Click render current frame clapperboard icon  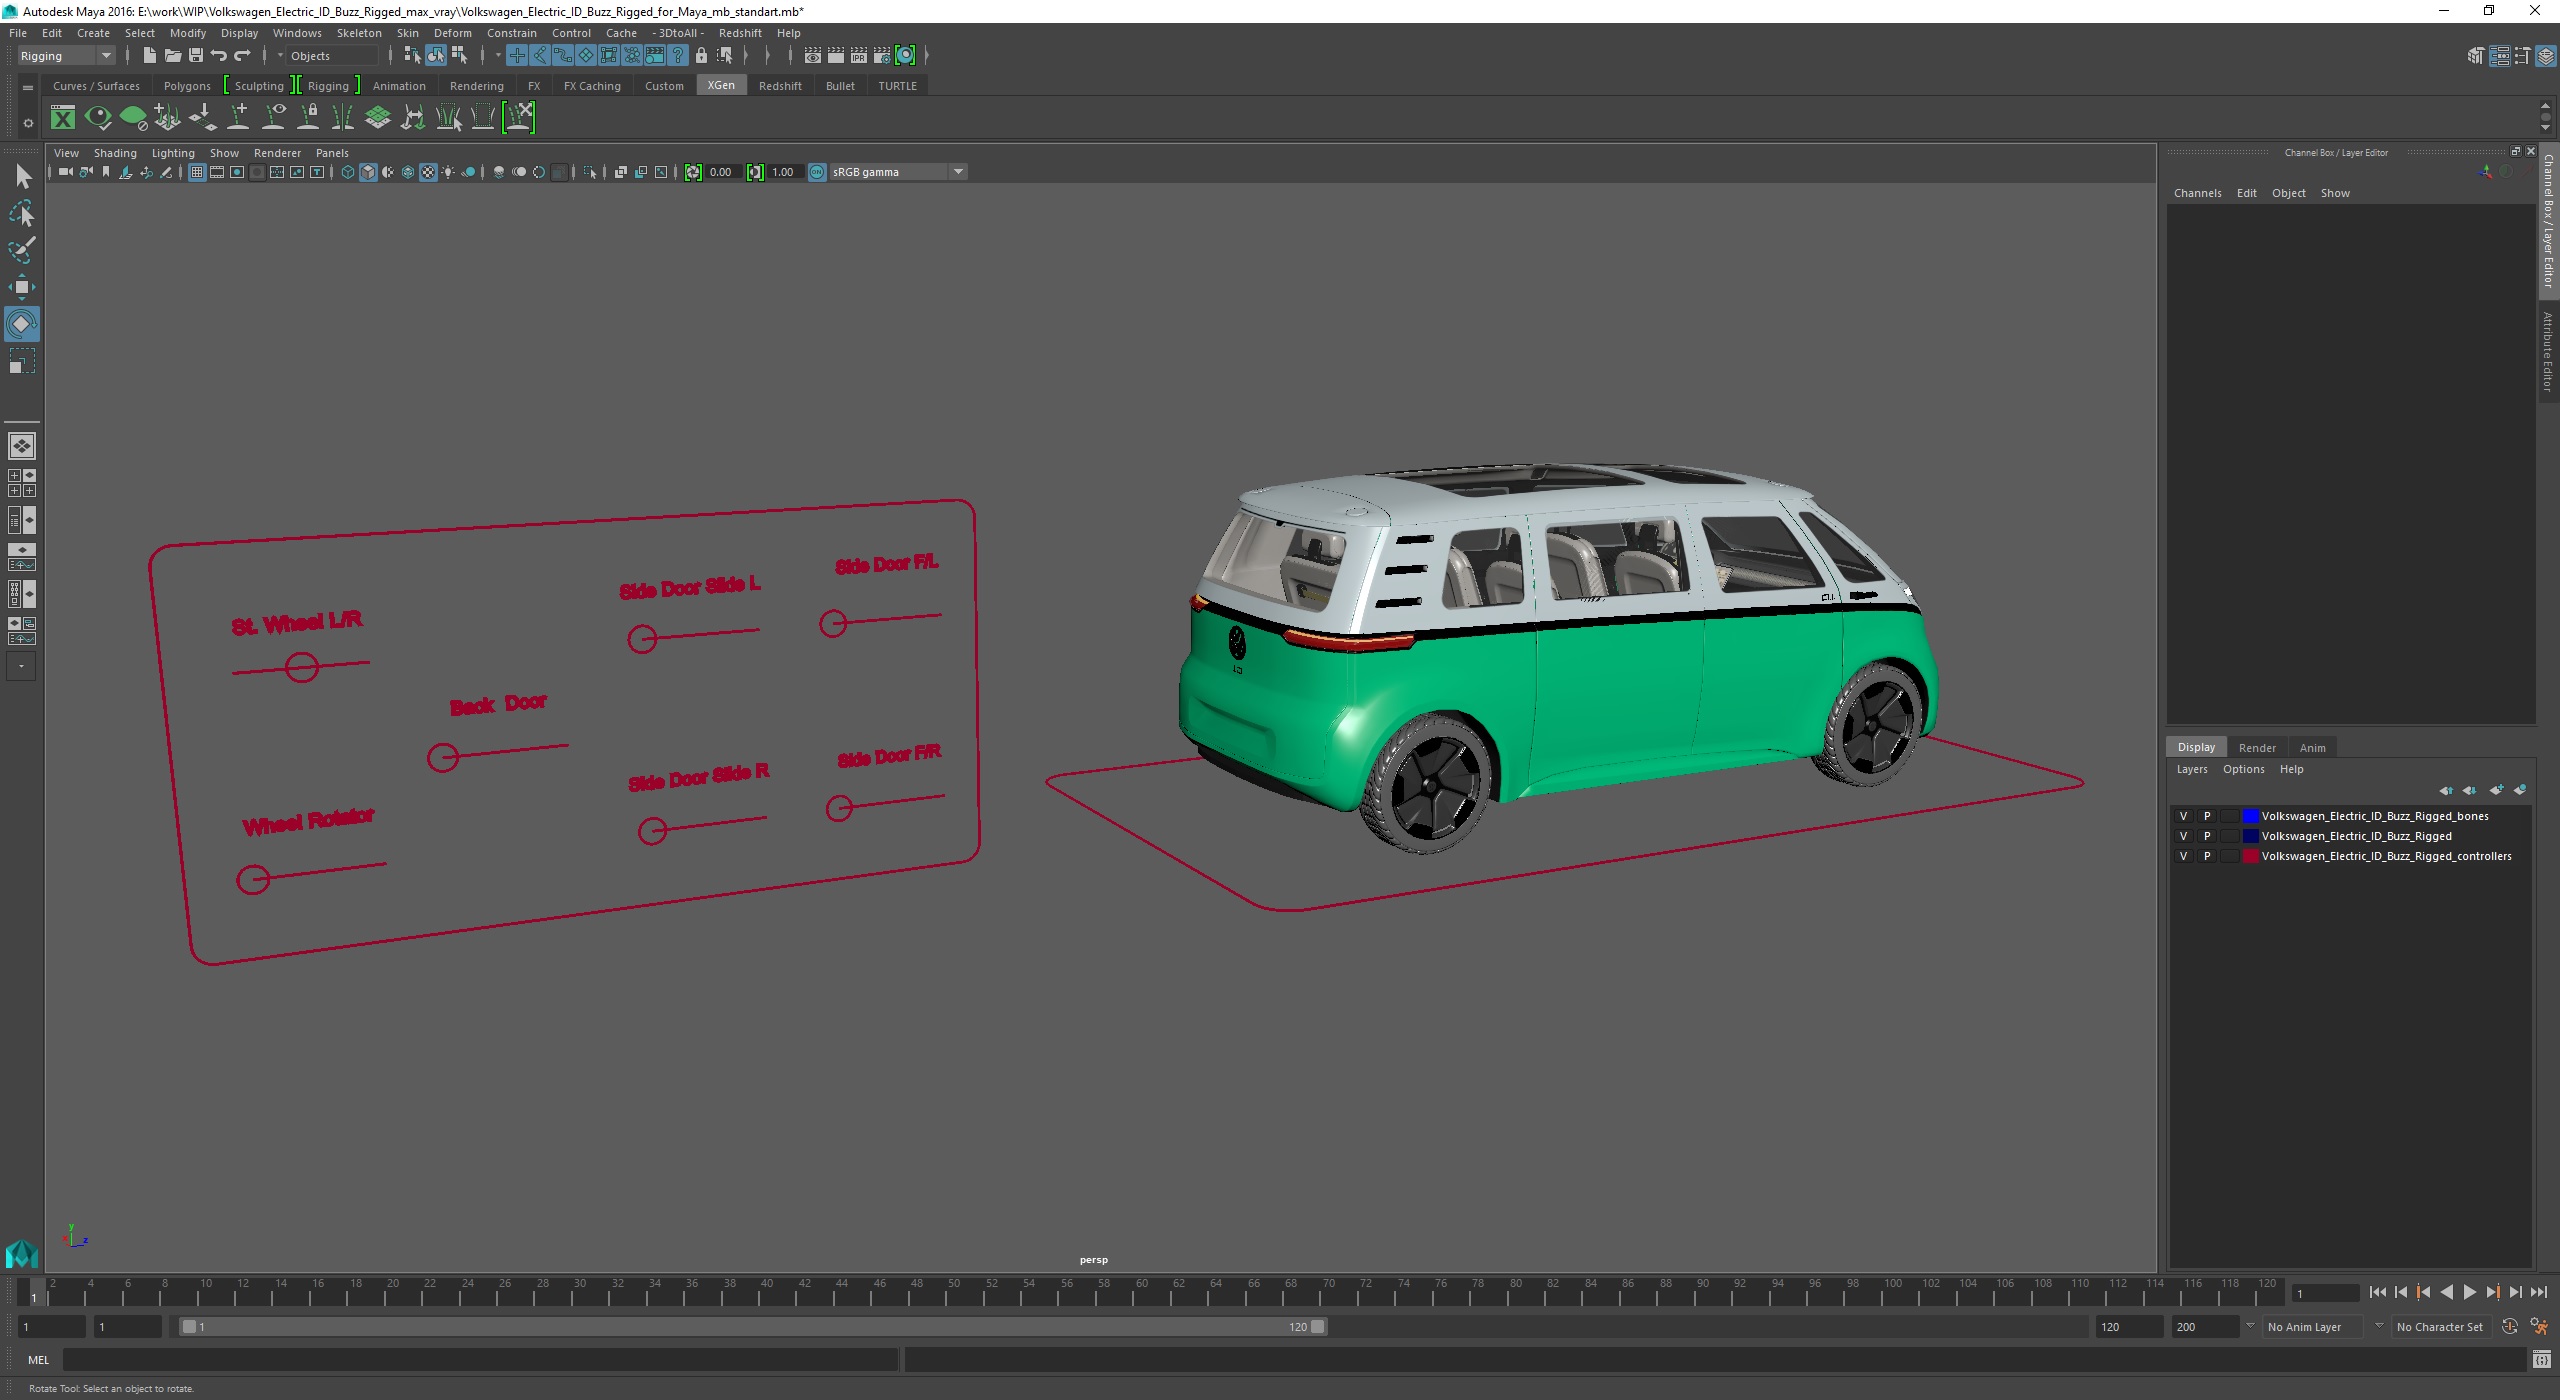[x=835, y=56]
